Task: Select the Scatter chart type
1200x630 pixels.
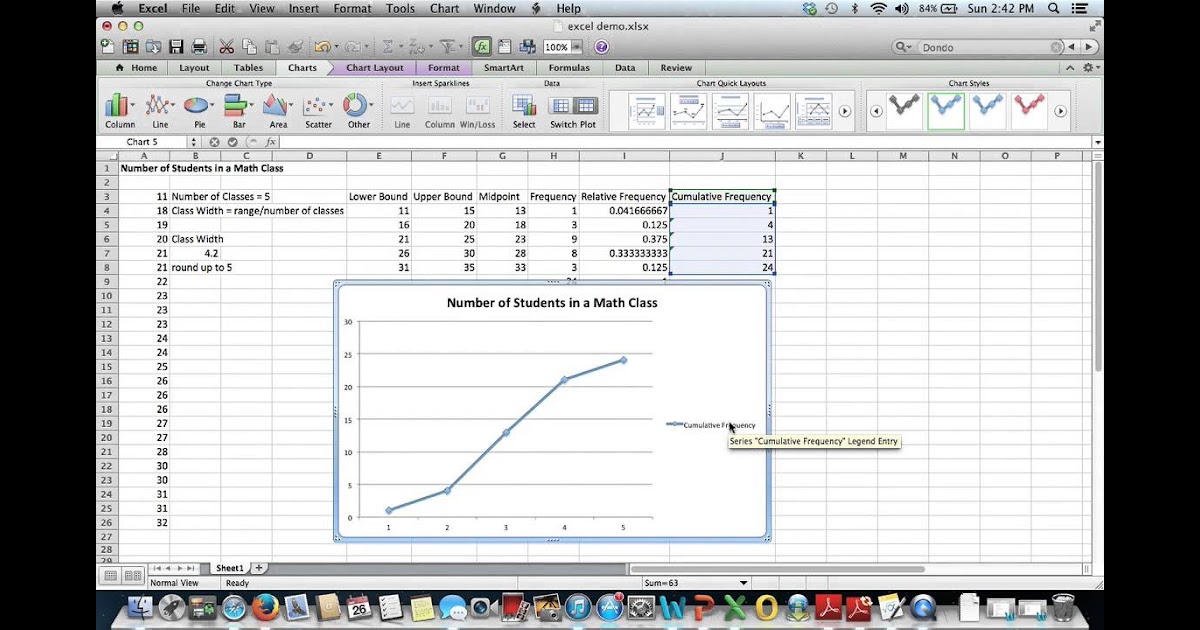Action: coord(318,111)
